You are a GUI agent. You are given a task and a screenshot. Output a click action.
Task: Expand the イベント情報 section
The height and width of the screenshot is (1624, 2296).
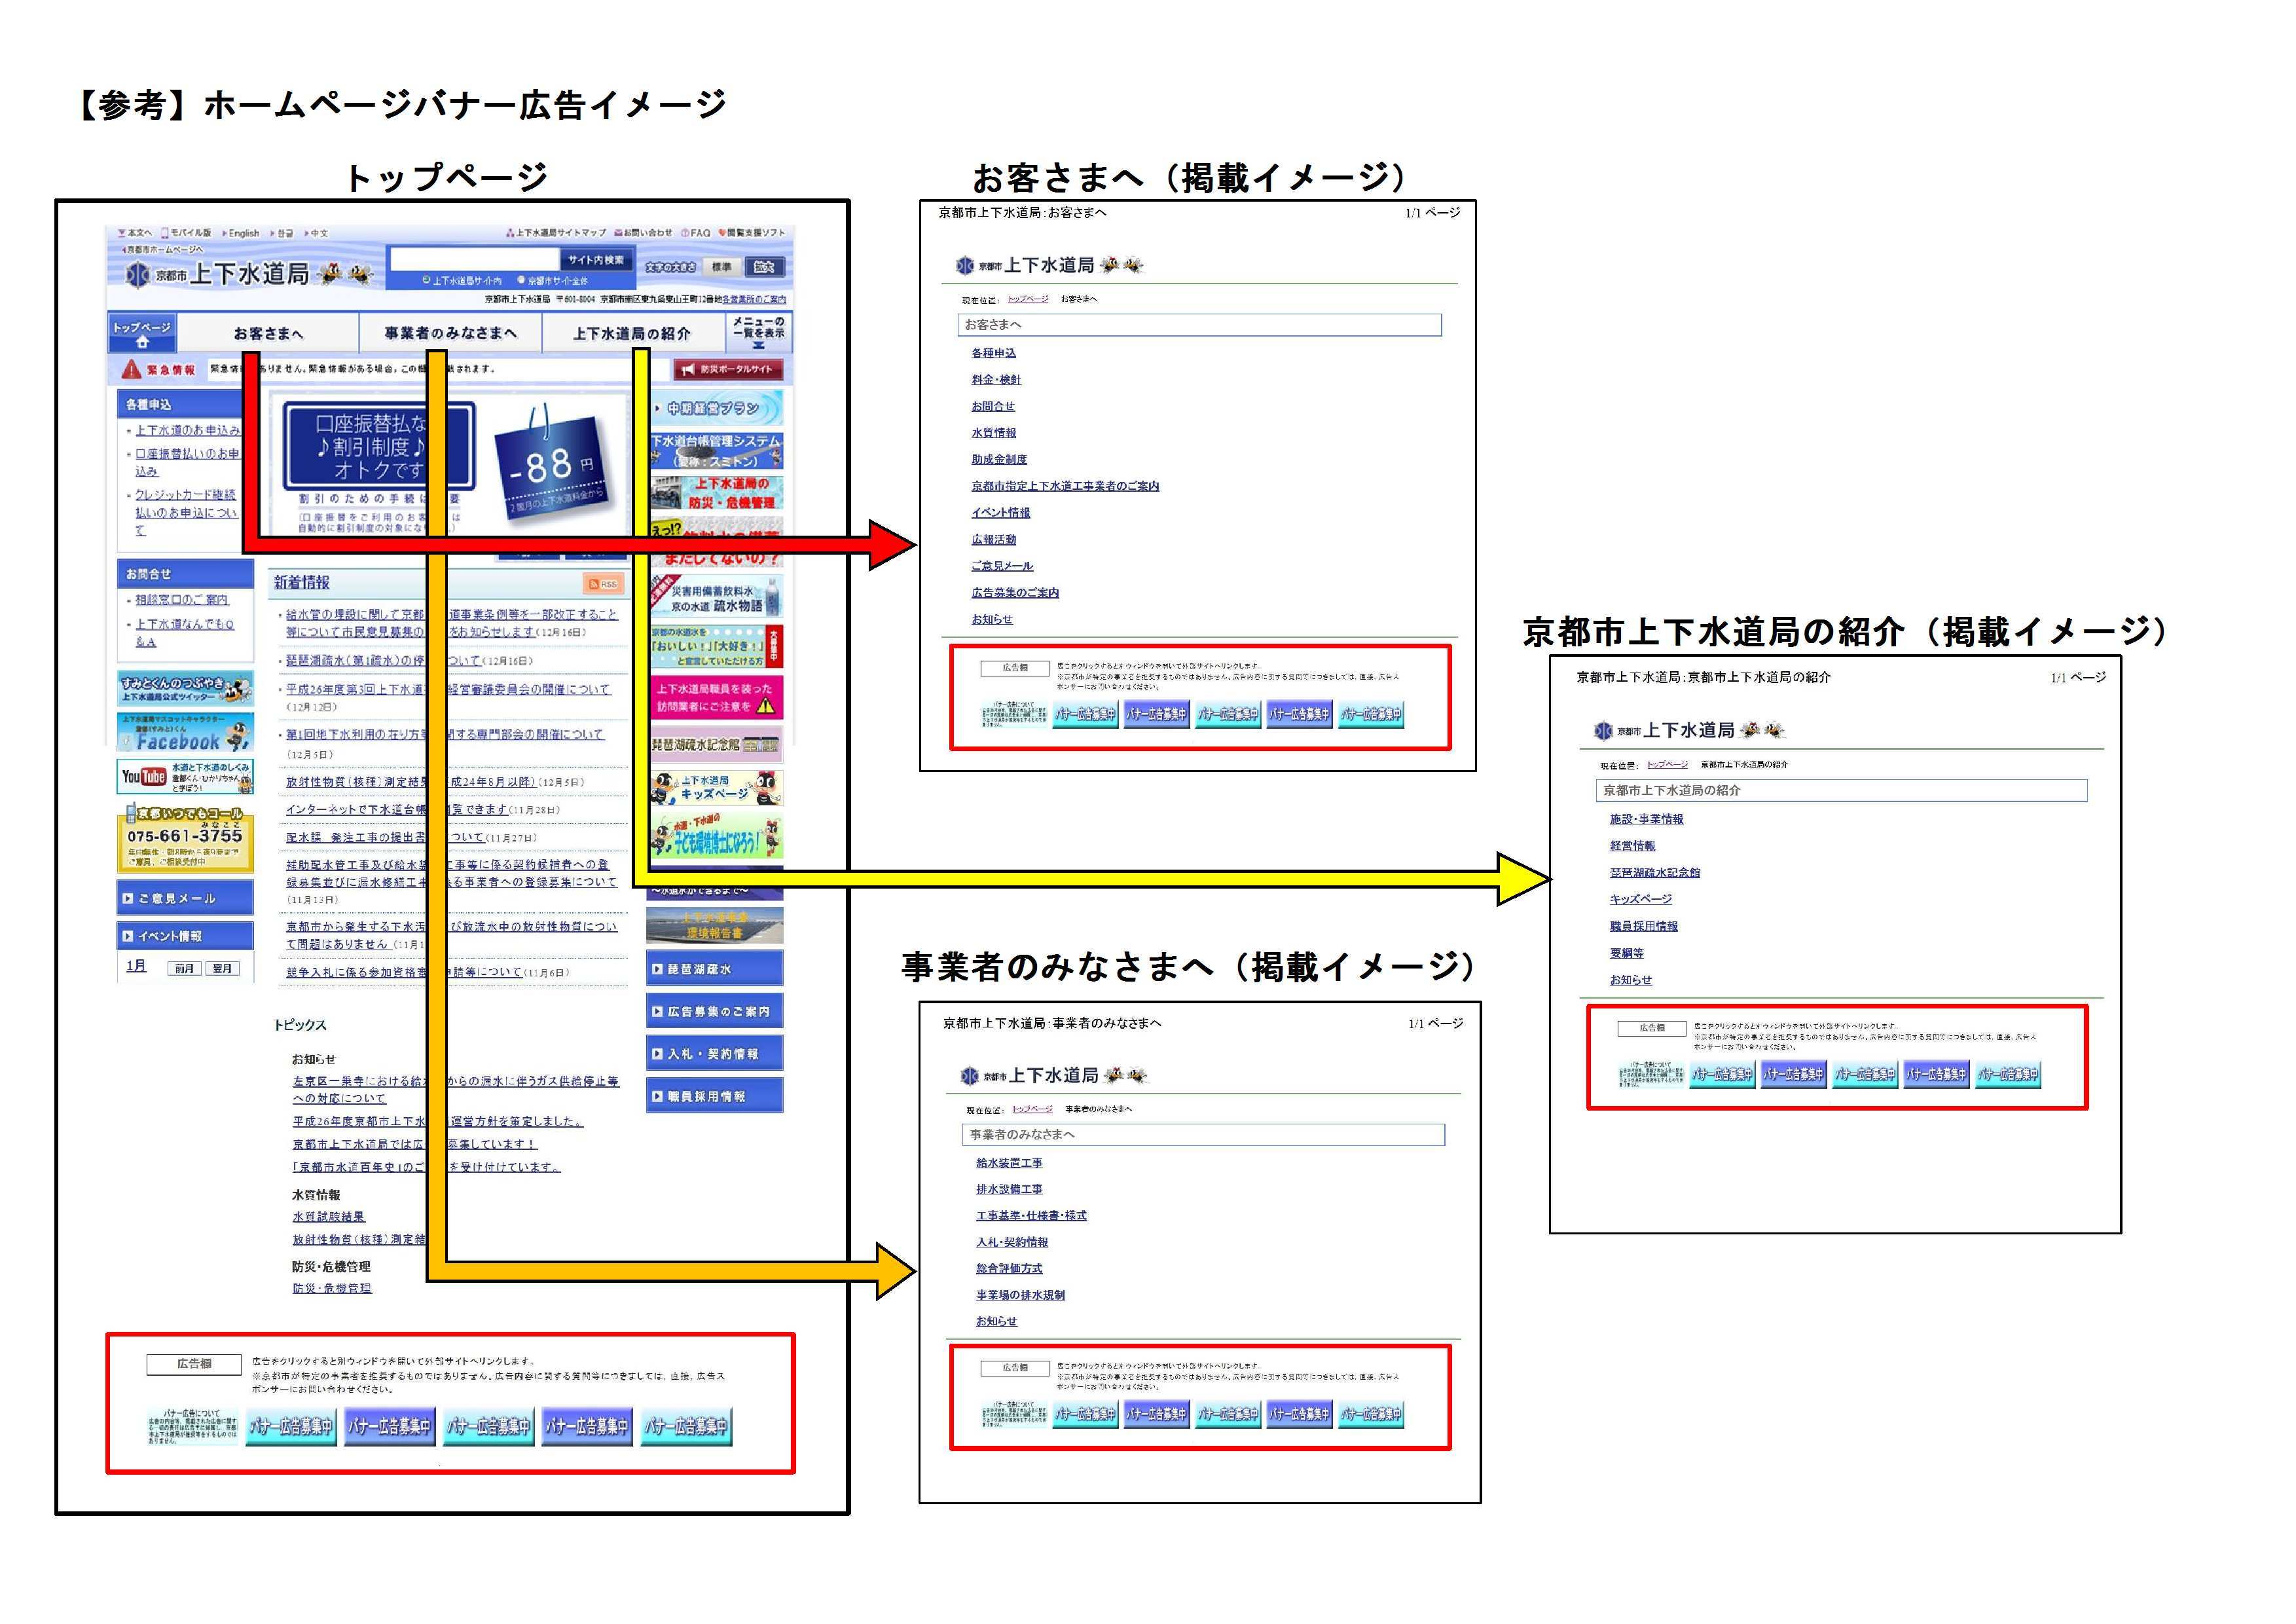[185, 936]
